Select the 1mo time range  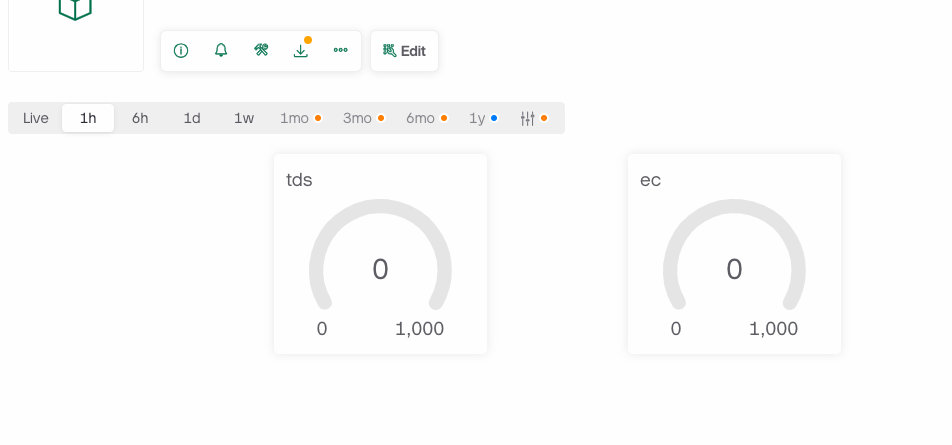point(301,118)
